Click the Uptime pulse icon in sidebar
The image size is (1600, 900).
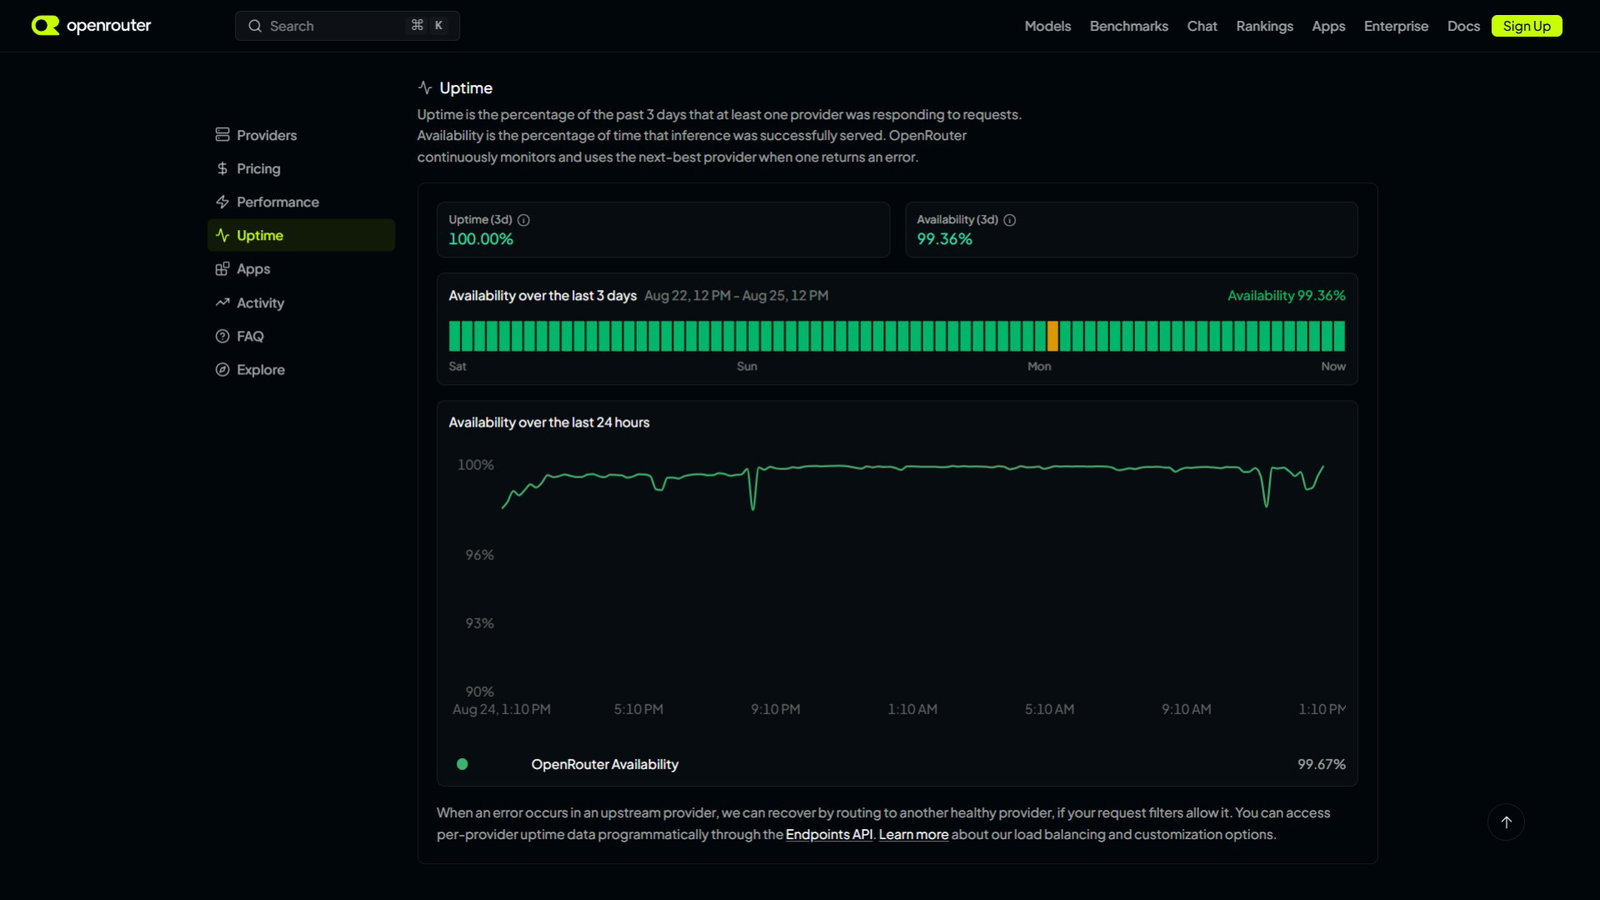(x=222, y=236)
